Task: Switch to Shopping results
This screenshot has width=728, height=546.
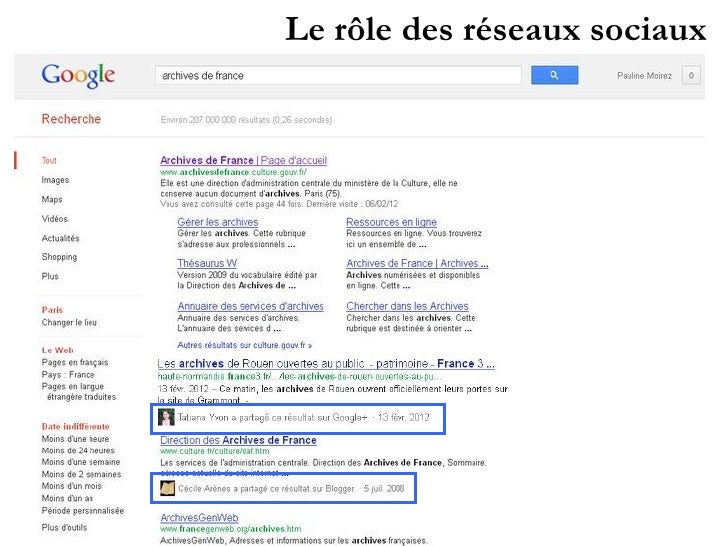Action: (59, 257)
